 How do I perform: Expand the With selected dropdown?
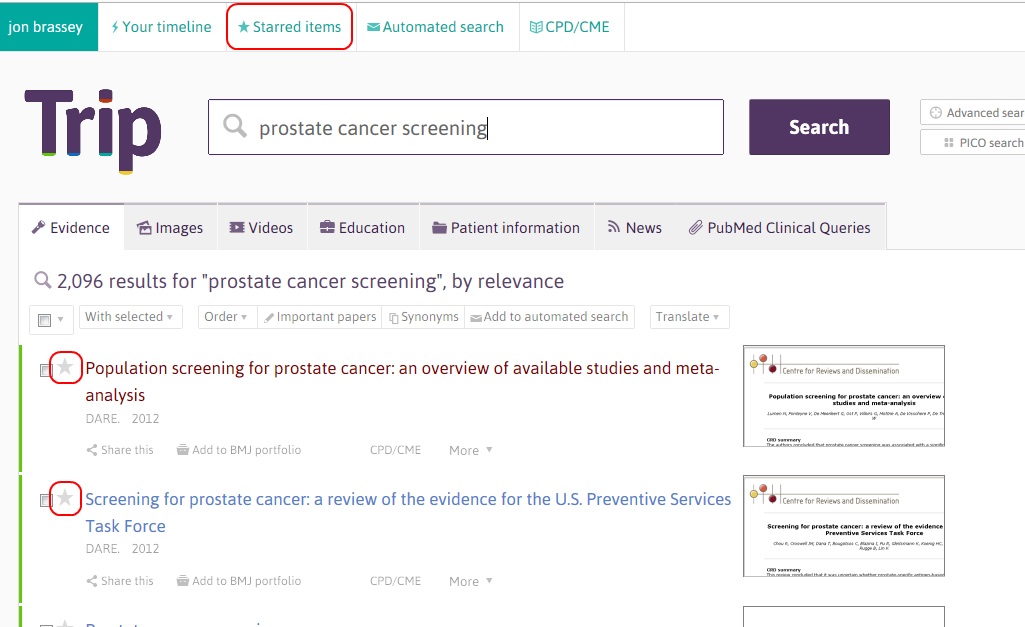[x=130, y=317]
